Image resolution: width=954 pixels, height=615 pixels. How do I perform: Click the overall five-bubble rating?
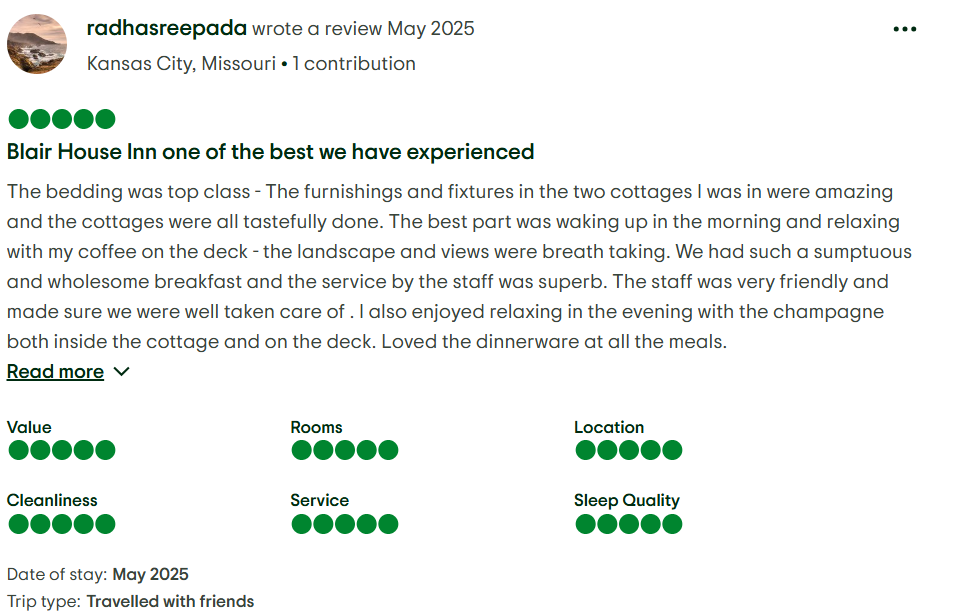click(x=62, y=119)
